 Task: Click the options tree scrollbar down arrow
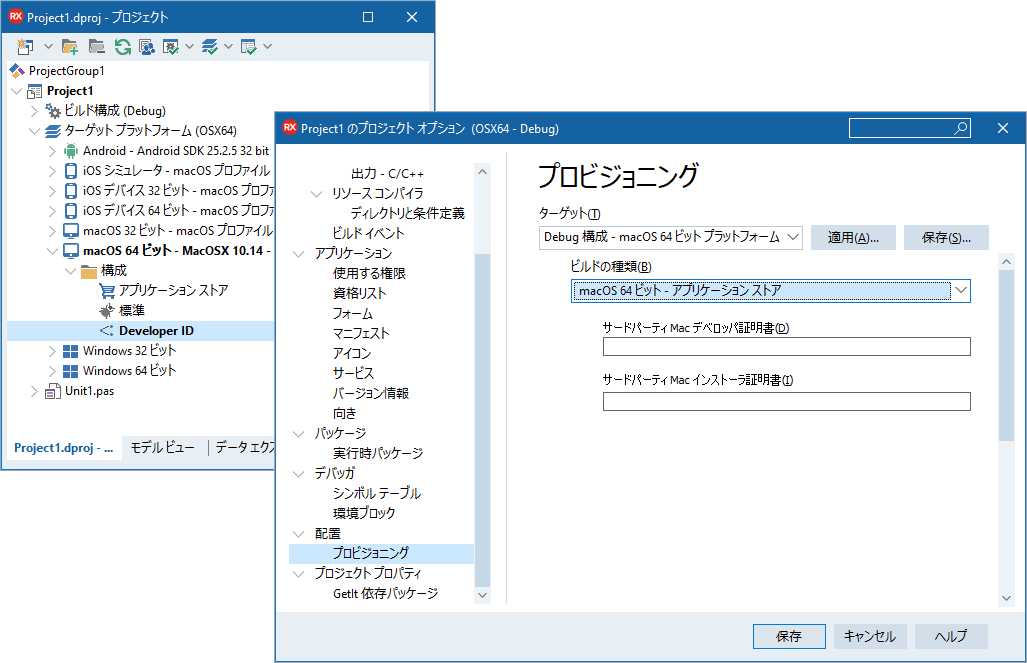click(x=483, y=595)
